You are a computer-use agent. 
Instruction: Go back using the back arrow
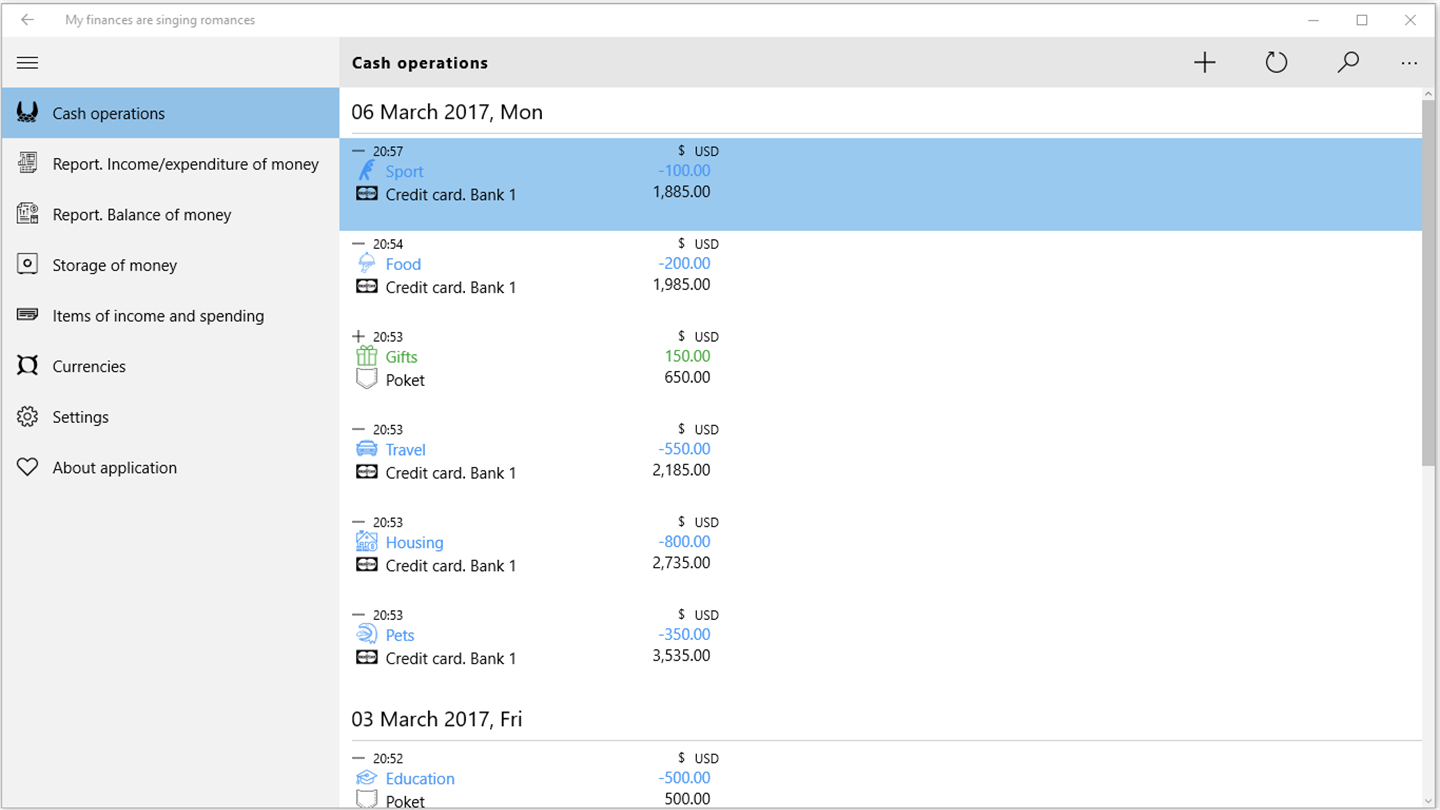pyautogui.click(x=28, y=20)
